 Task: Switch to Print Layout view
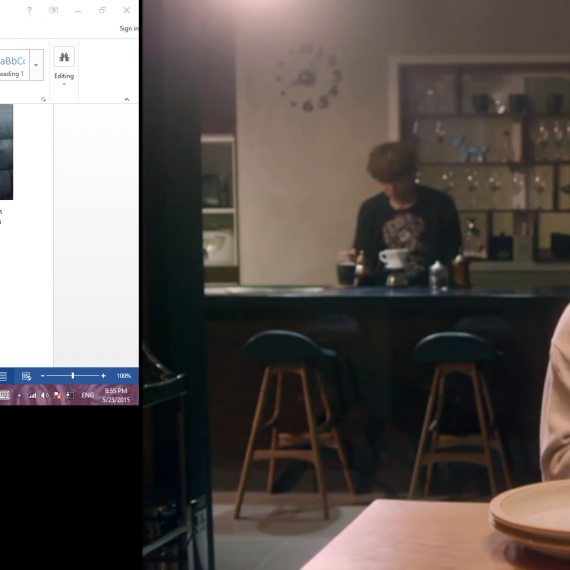pos(3,376)
